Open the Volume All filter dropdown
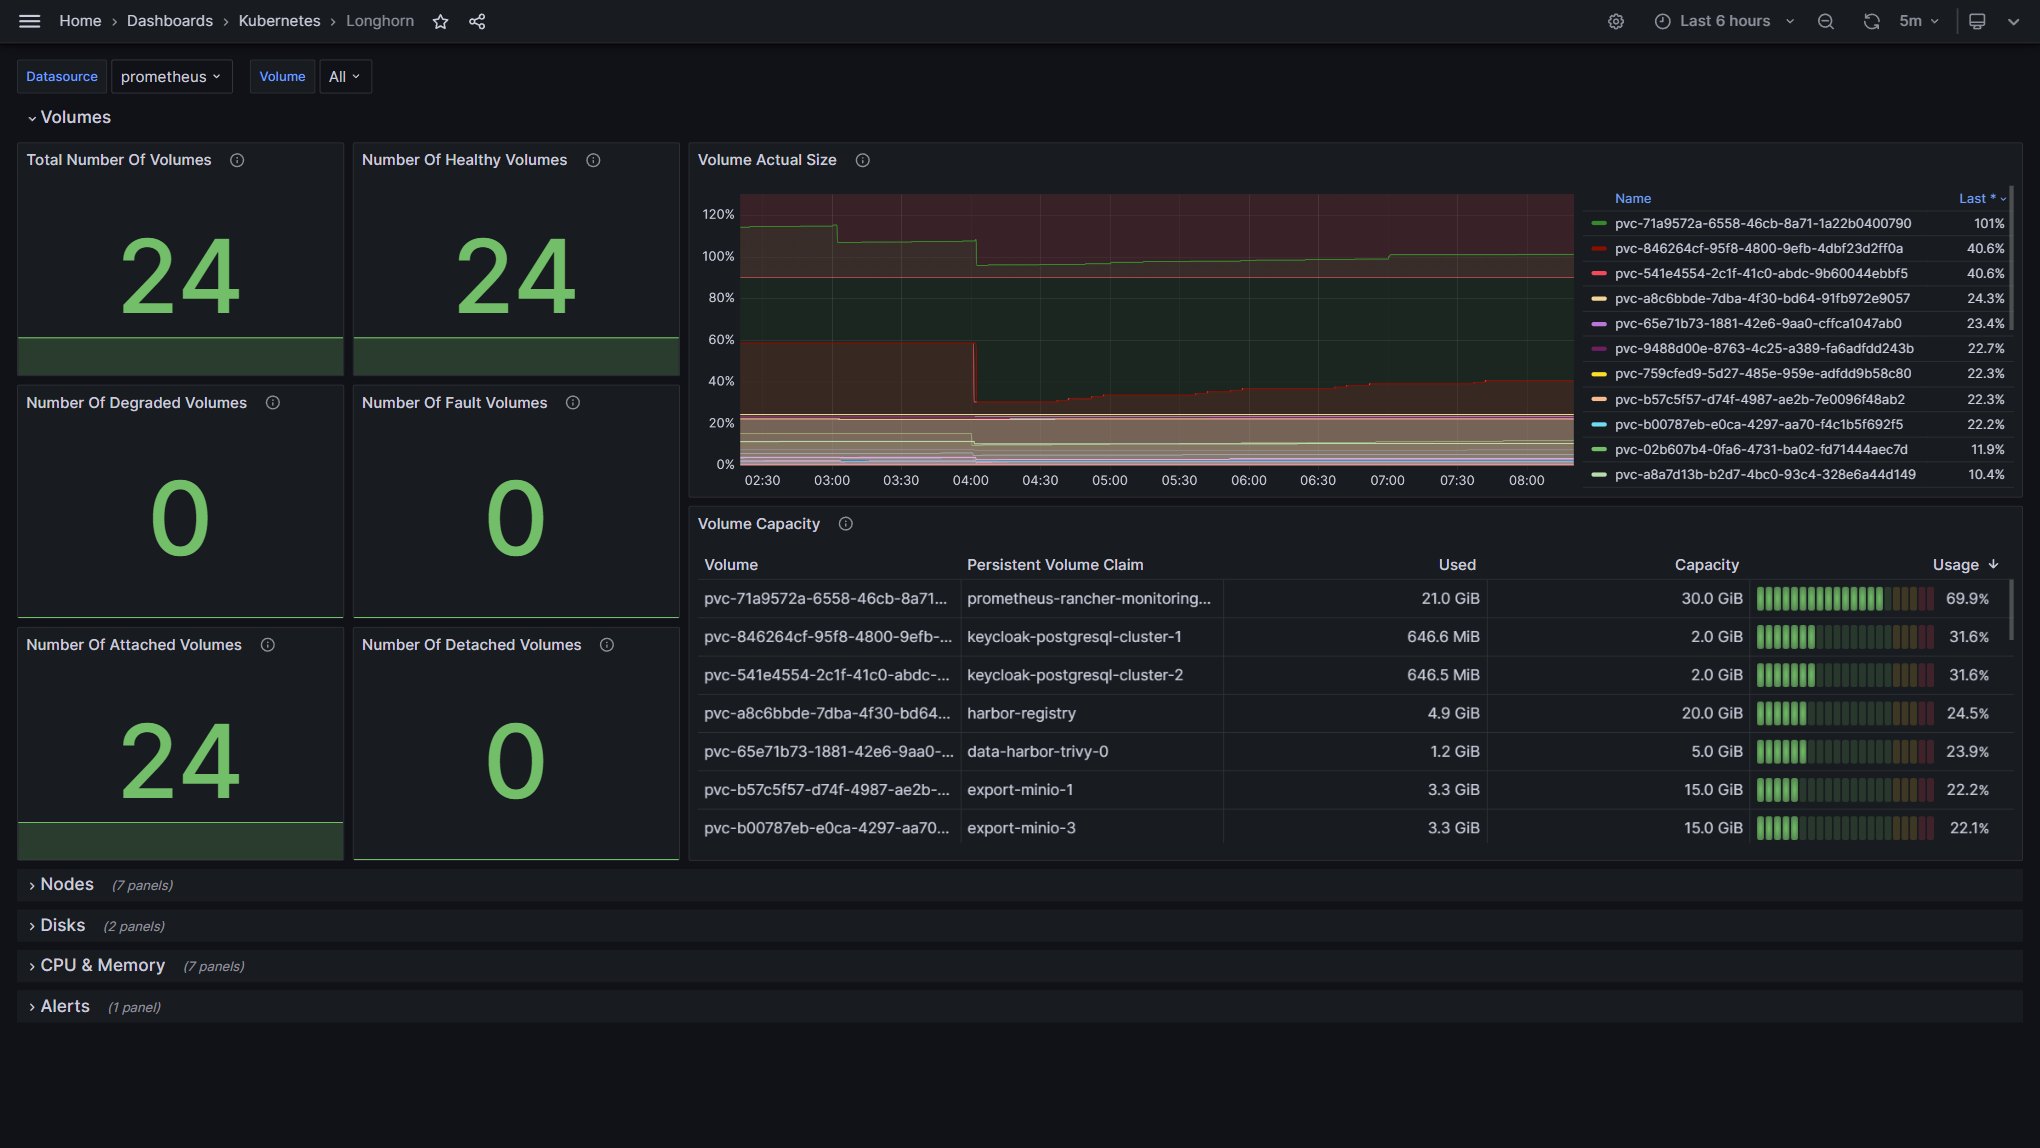 tap(344, 77)
